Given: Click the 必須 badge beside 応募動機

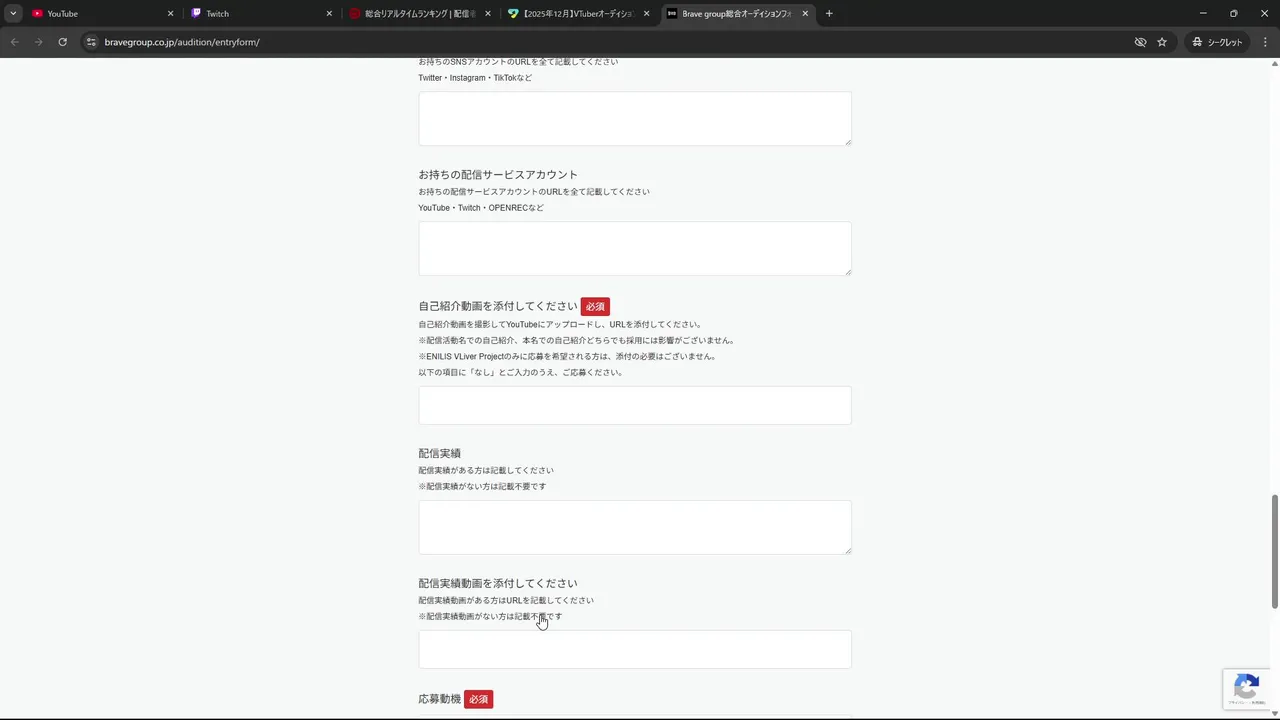Looking at the screenshot, I should point(479,699).
